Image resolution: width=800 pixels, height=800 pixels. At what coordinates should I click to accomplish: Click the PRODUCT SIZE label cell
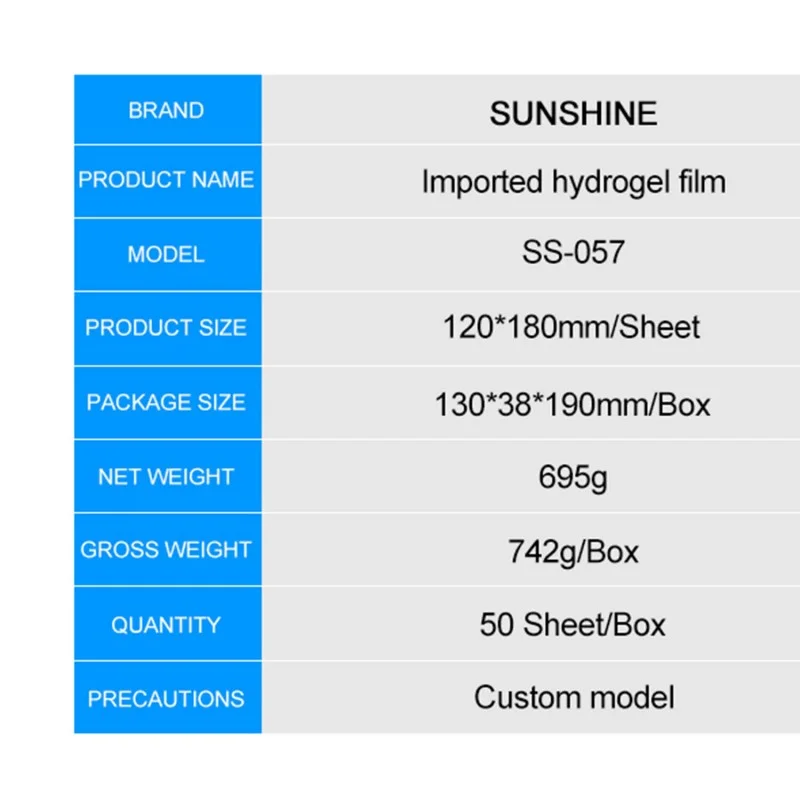167,329
